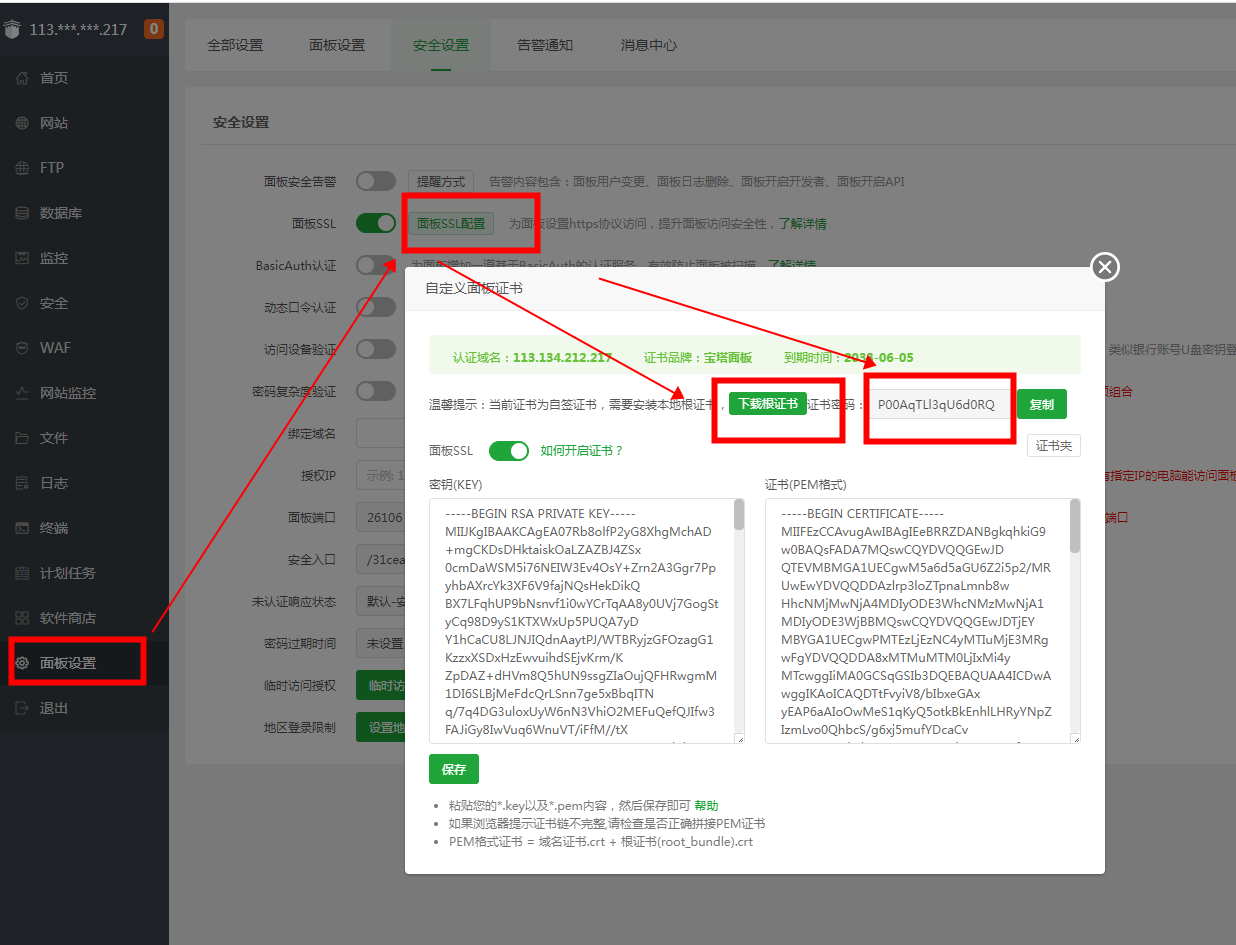Viewport: 1236px width, 945px height.
Task: Open the 数据库 database icon
Action: [x=22, y=213]
